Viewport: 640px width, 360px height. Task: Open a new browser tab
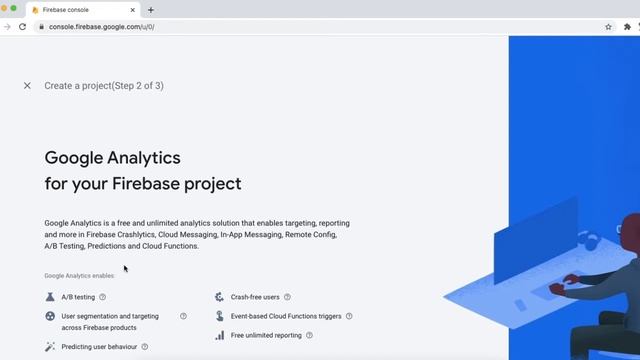point(151,10)
